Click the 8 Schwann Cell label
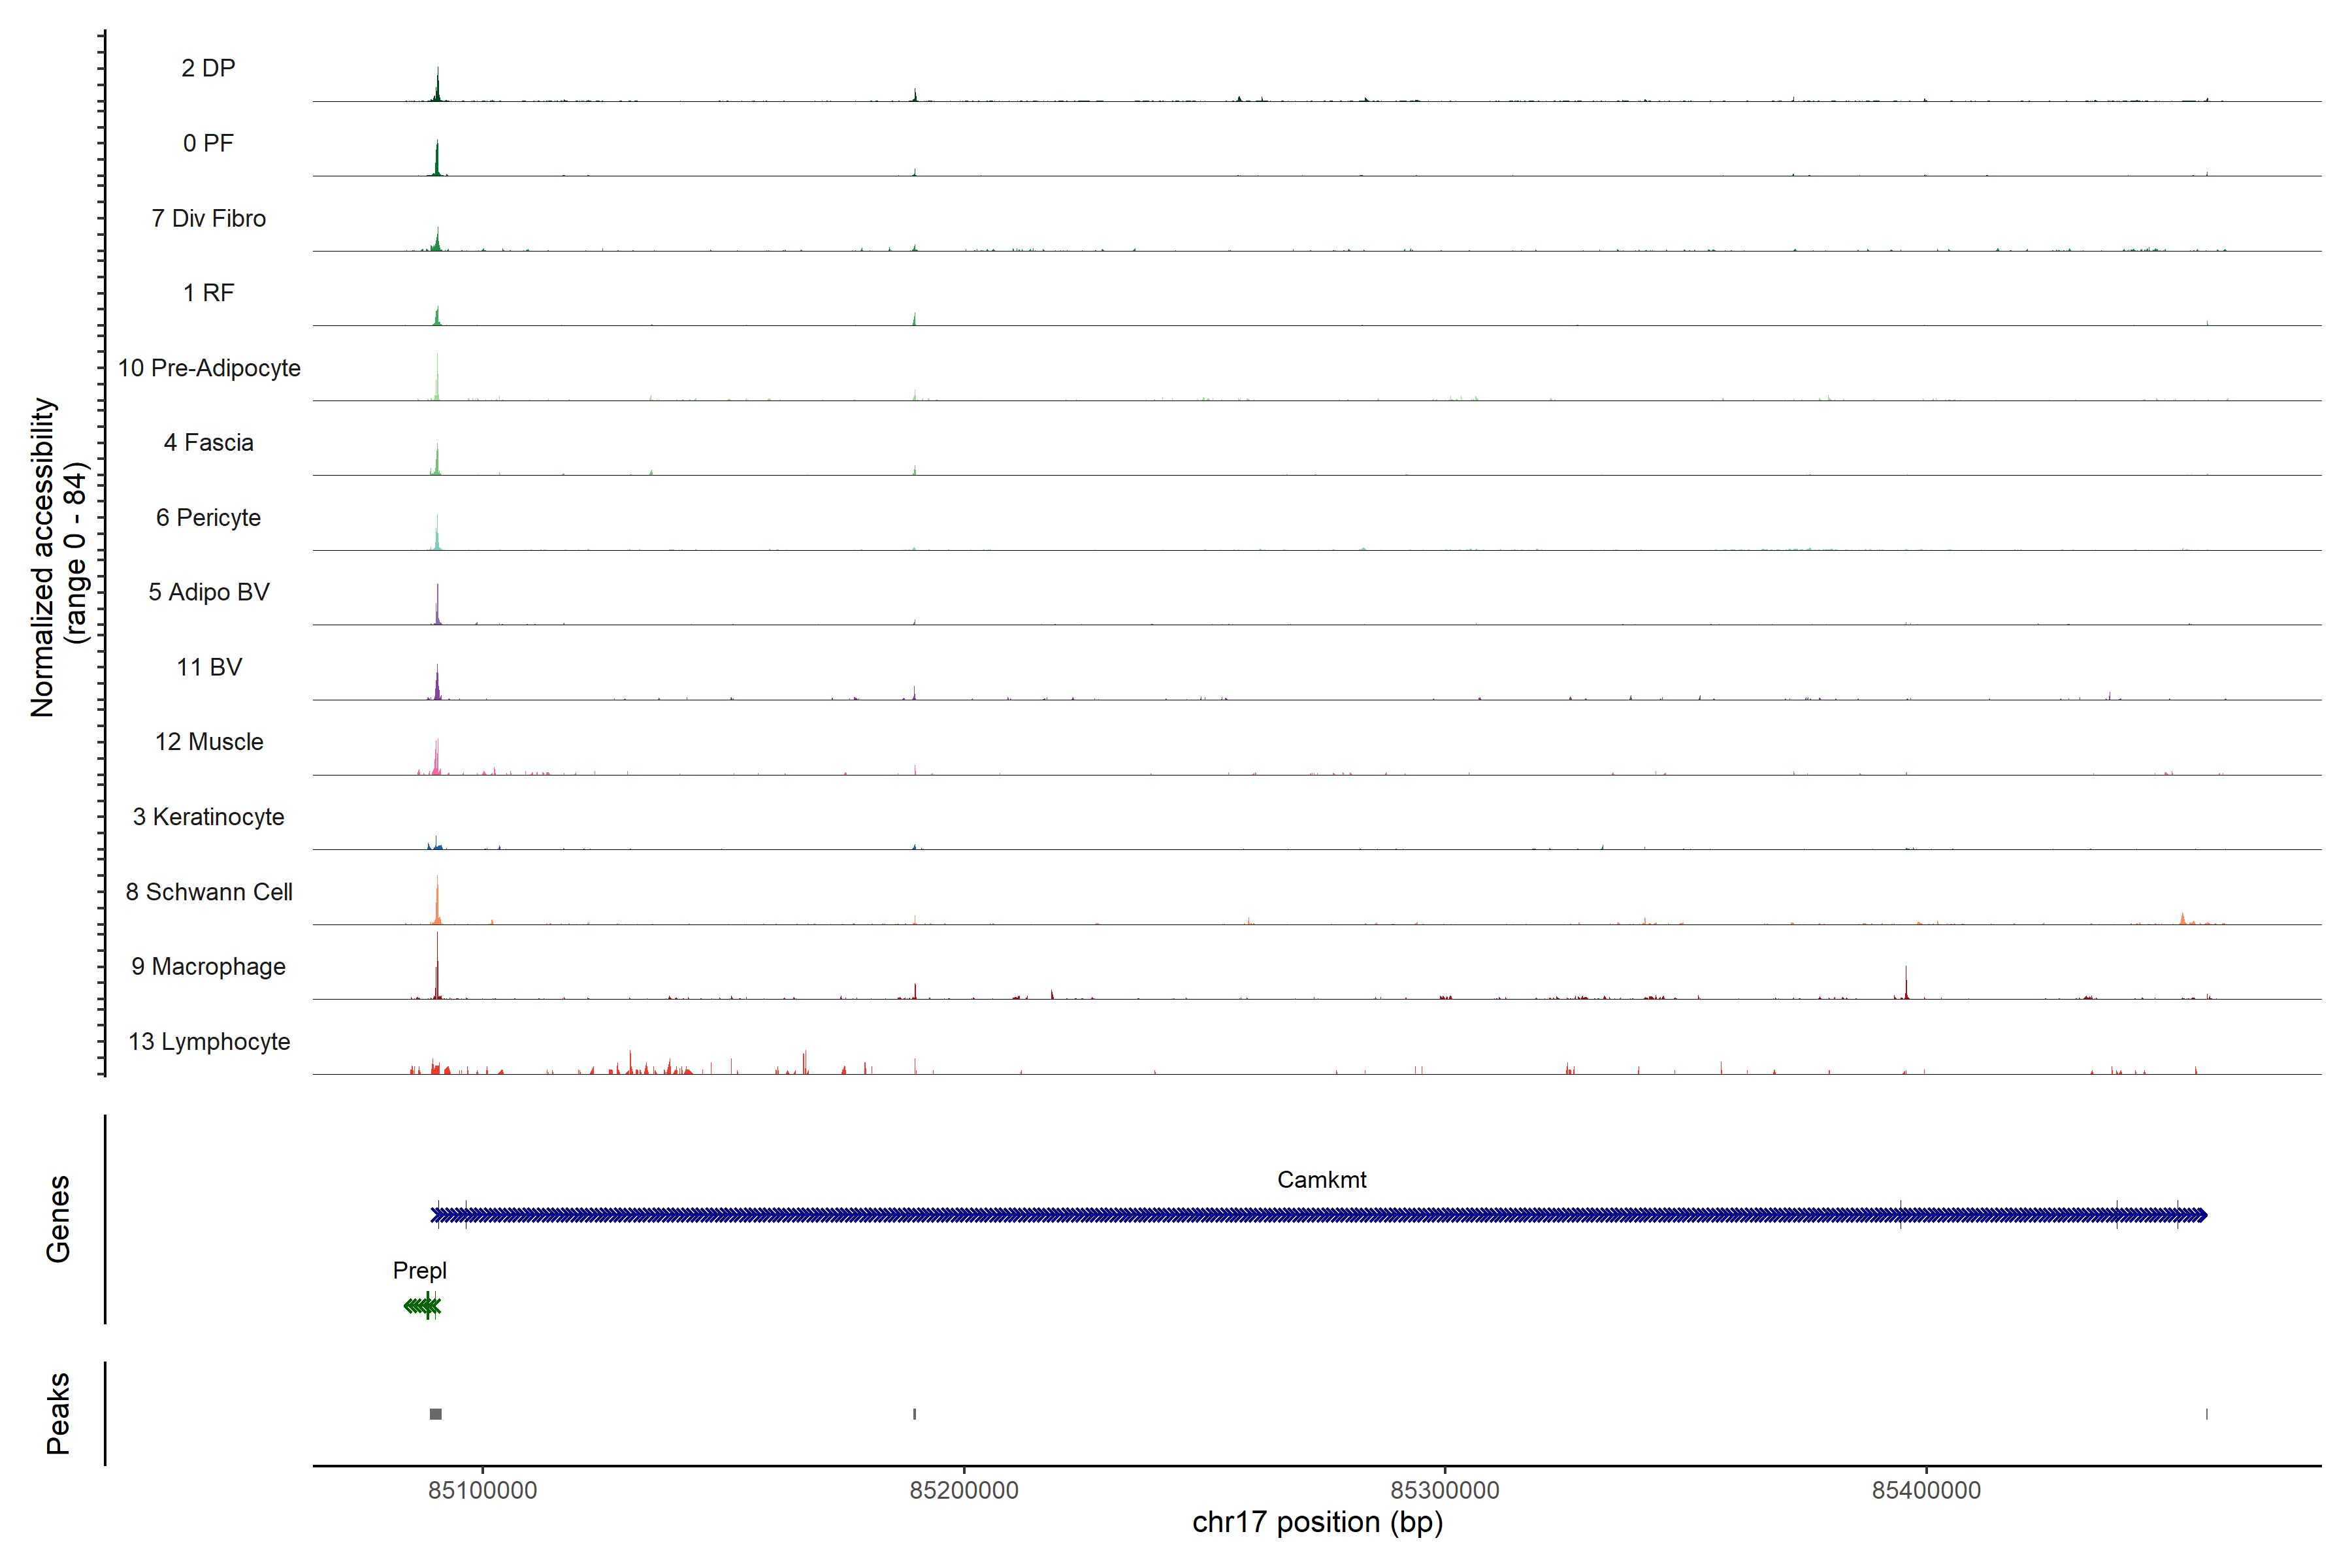Viewport: 2352px width, 1568px height. point(208,891)
